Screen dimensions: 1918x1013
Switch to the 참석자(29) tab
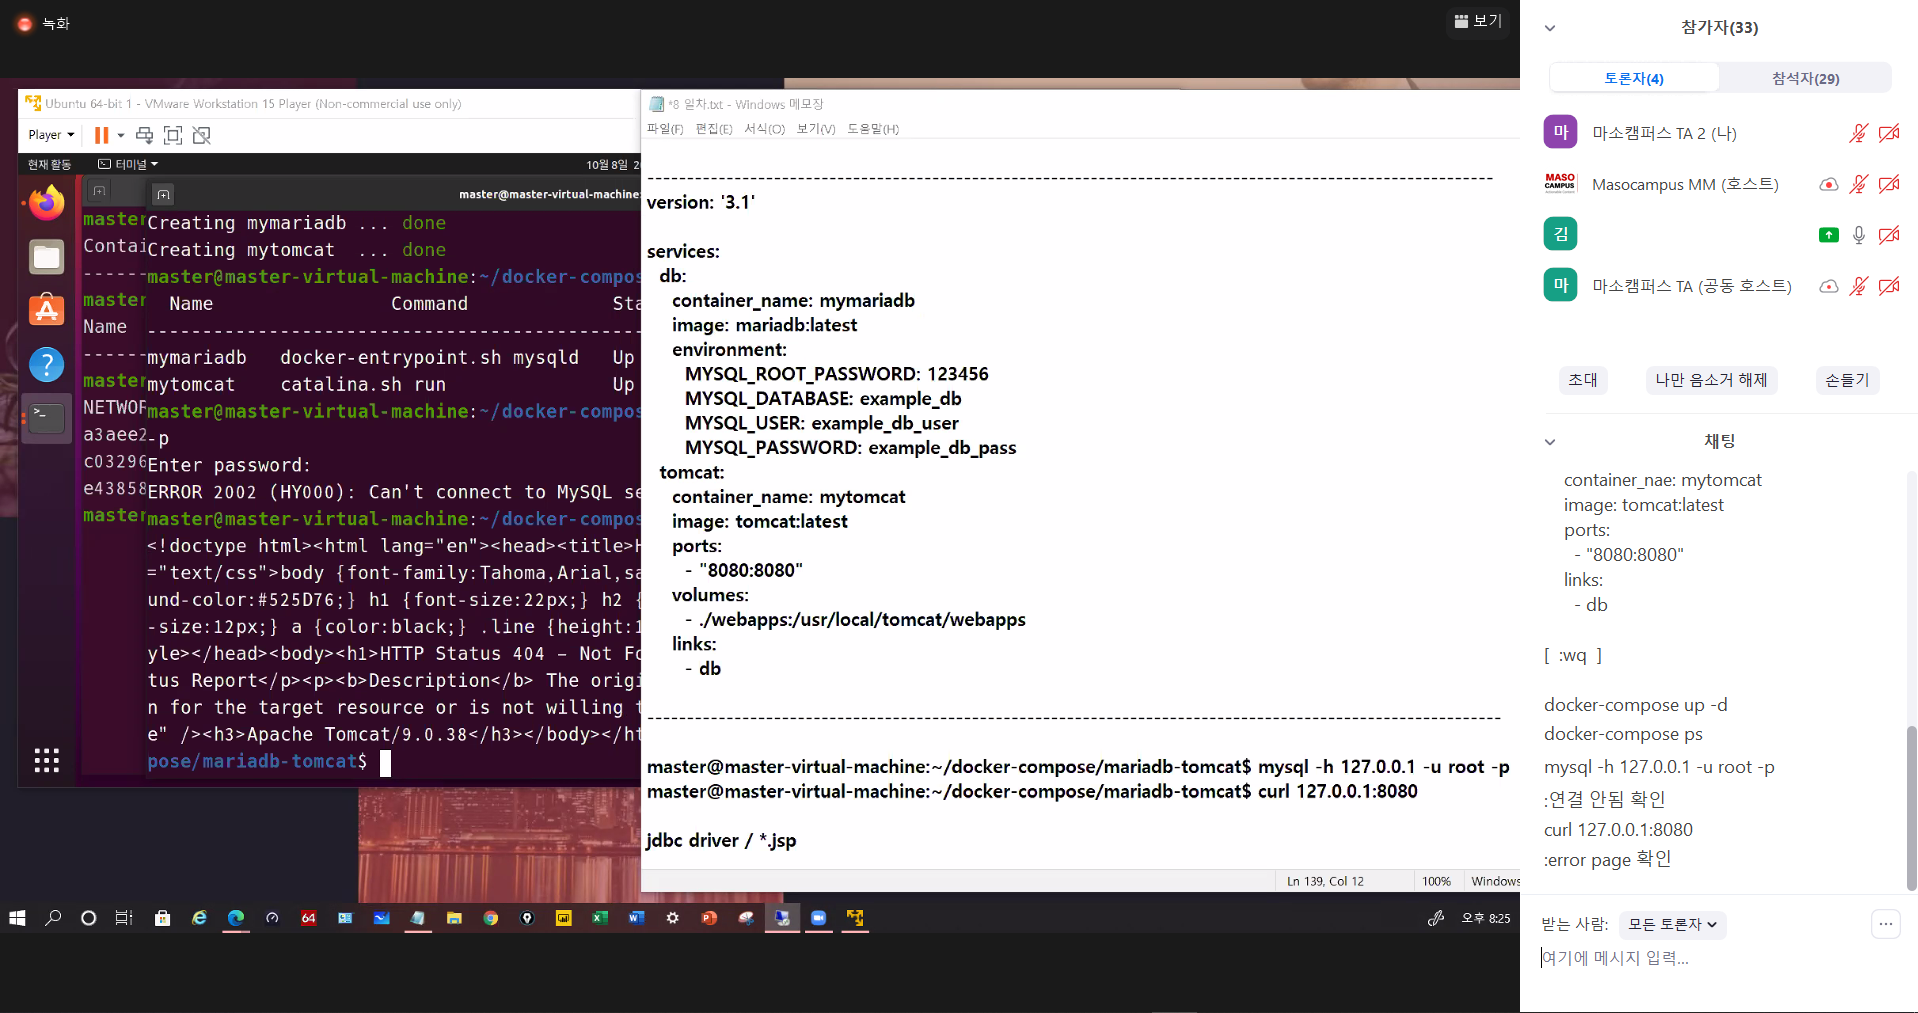(1805, 78)
